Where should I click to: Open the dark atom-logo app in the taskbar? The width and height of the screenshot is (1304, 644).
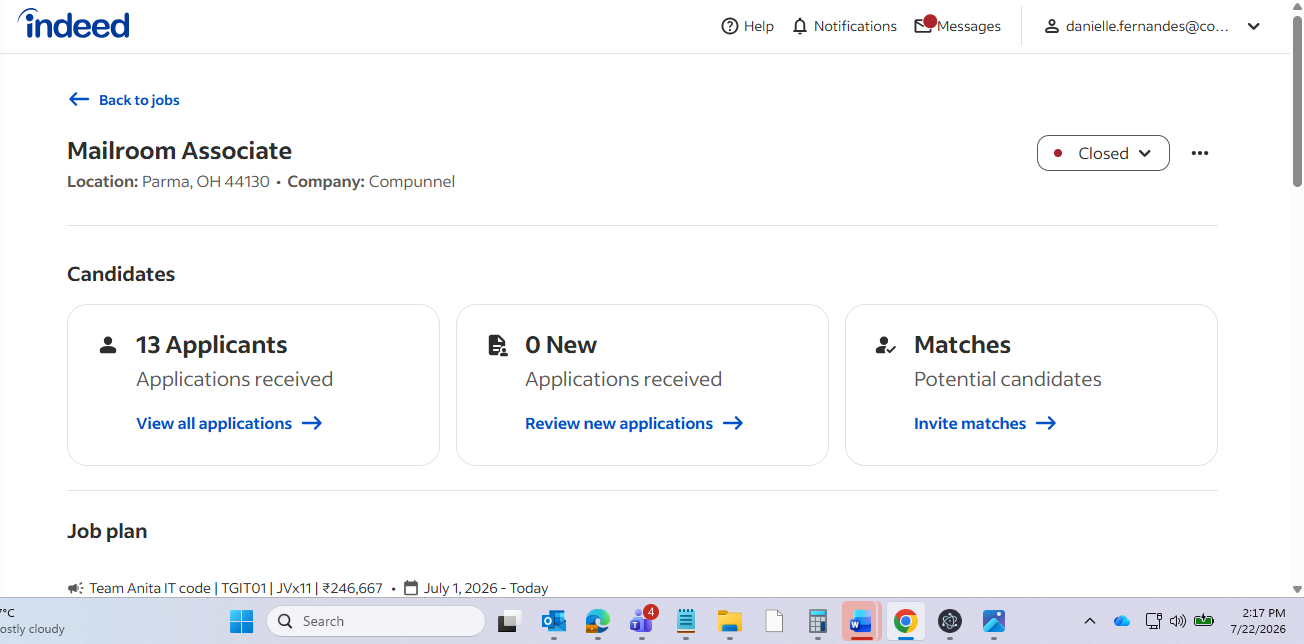[x=950, y=621]
